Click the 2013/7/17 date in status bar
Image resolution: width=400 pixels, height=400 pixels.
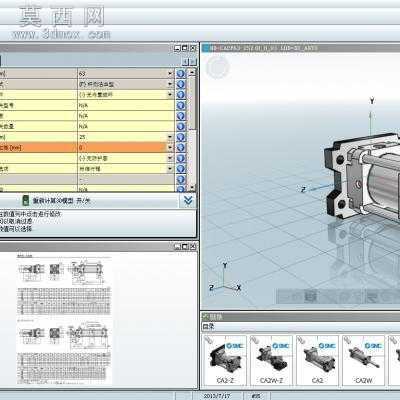pyautogui.click(x=217, y=396)
